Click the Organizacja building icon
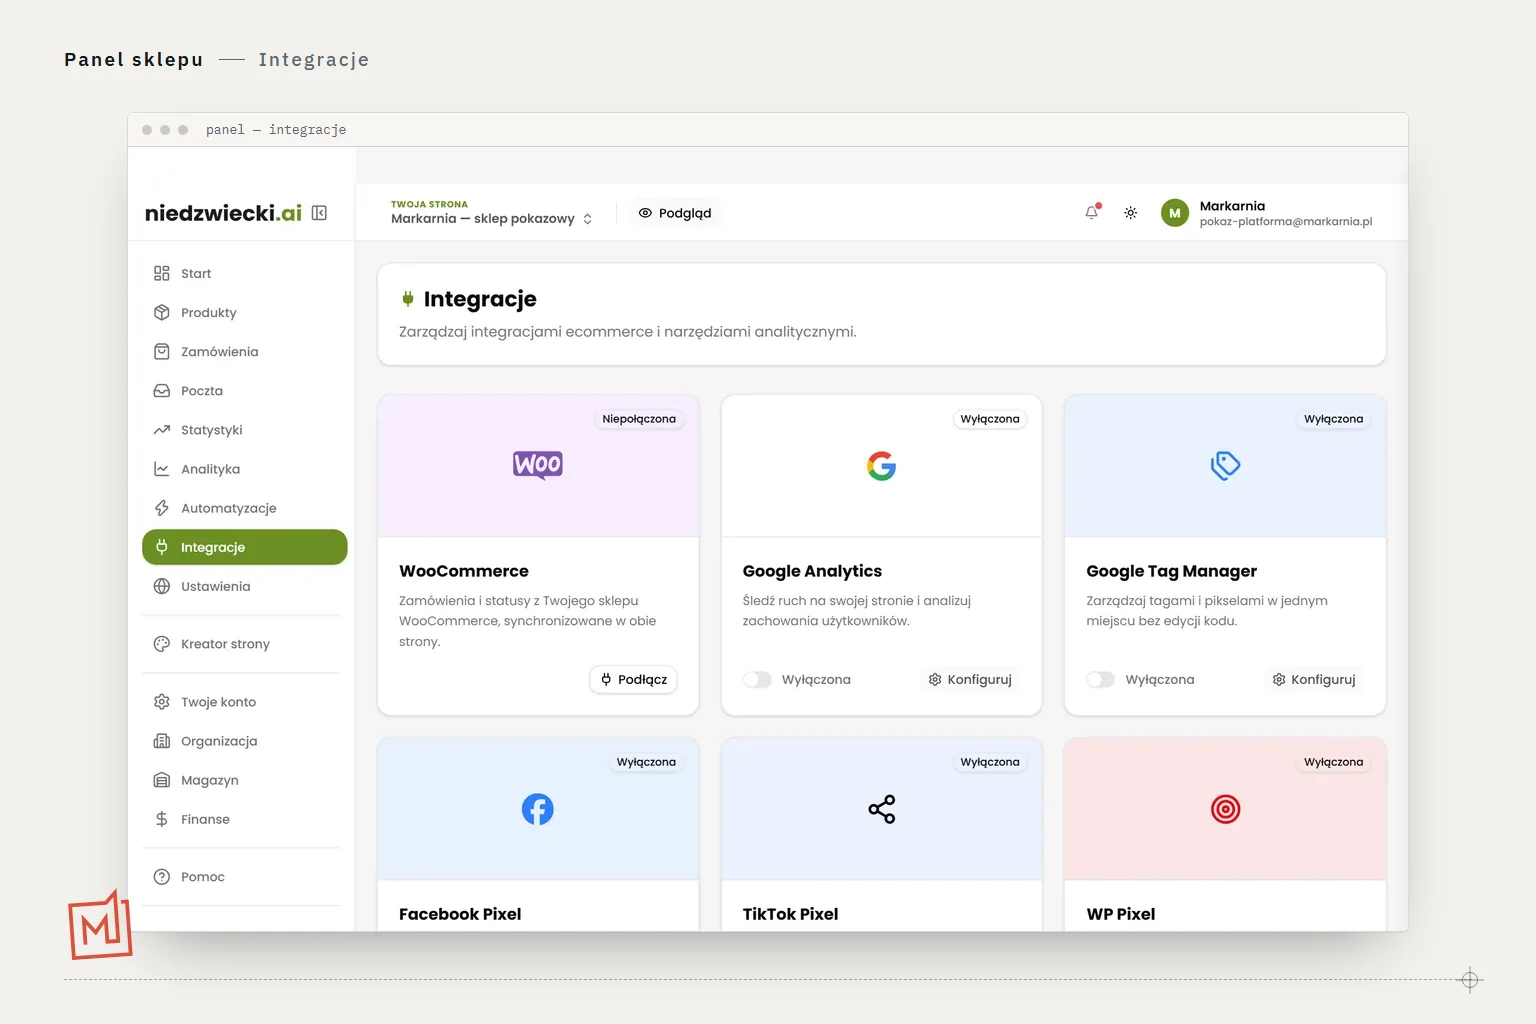 click(162, 741)
